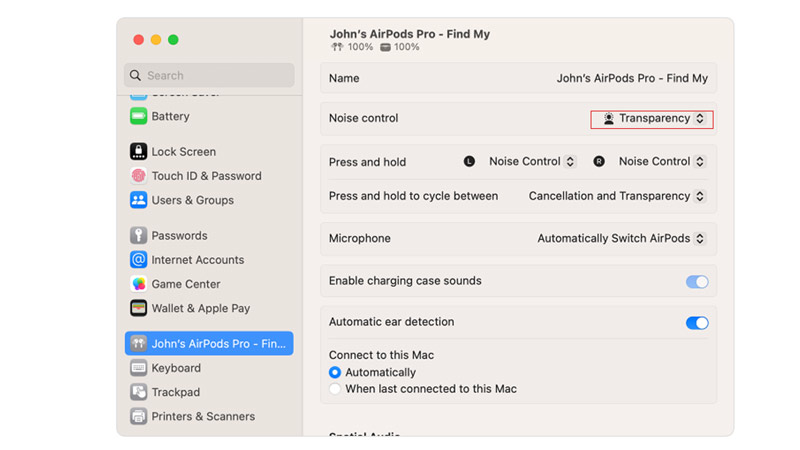Click the charging case battery icon
Image resolution: width=800 pixels, height=450 pixels.
tap(385, 47)
